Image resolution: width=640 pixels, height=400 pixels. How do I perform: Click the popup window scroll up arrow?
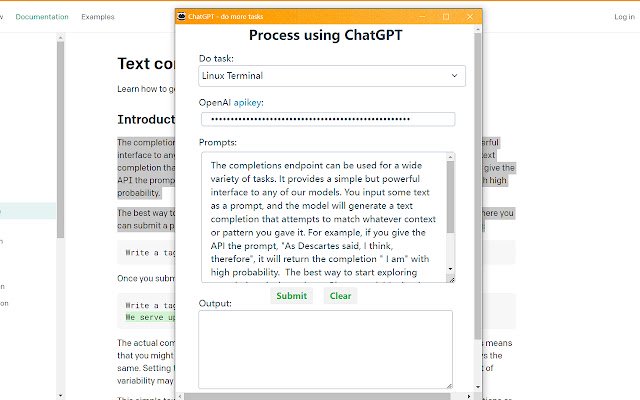(x=478, y=29)
